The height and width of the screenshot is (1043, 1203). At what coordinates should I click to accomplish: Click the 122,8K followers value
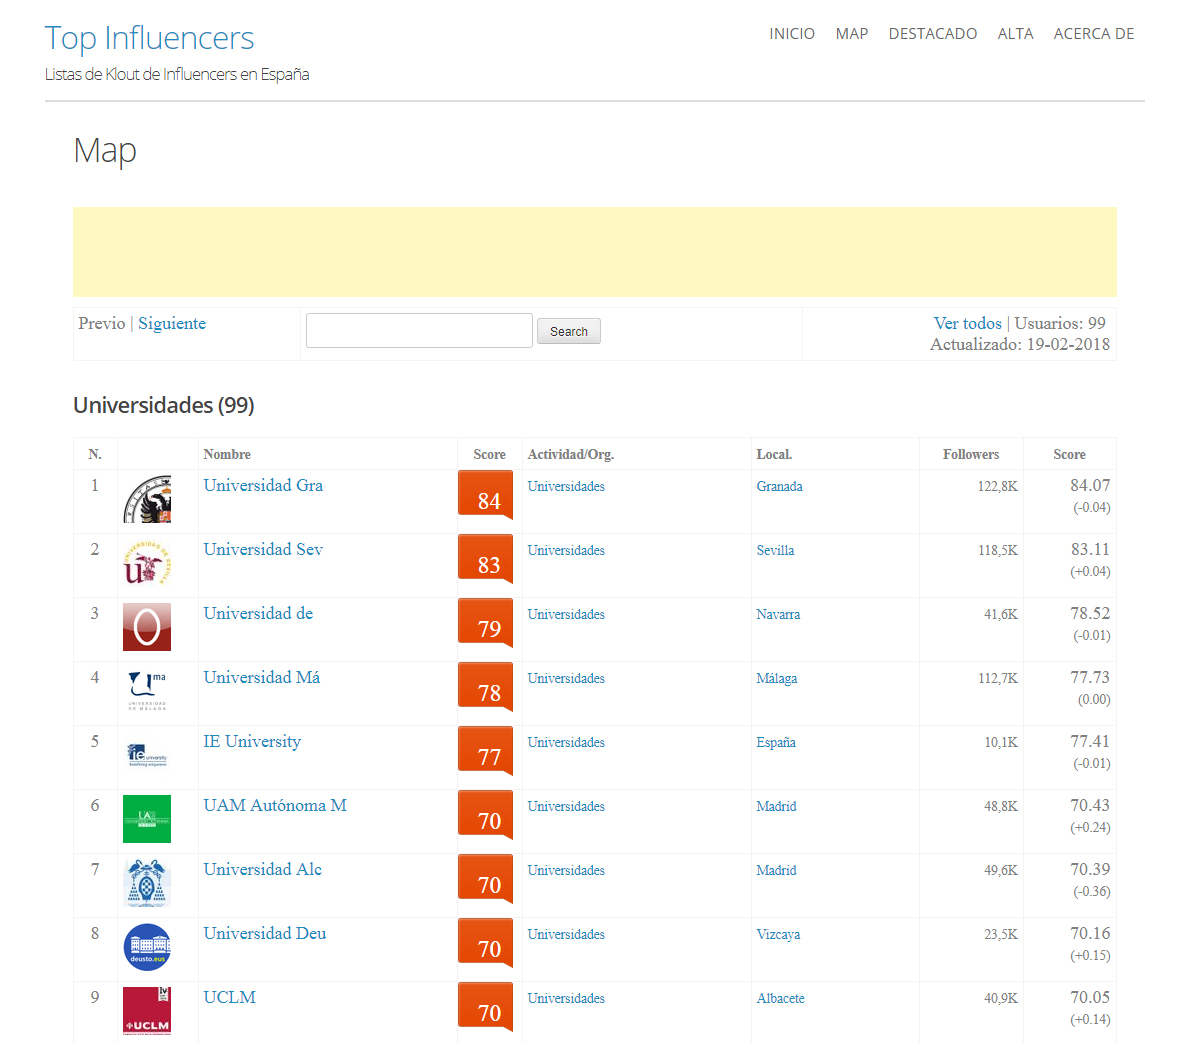click(x=998, y=486)
